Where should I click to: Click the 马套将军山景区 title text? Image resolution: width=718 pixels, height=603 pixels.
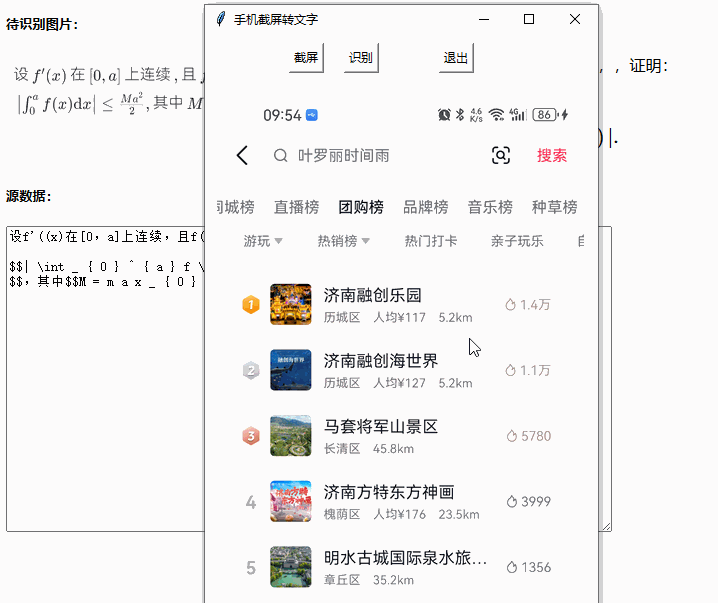tap(381, 427)
